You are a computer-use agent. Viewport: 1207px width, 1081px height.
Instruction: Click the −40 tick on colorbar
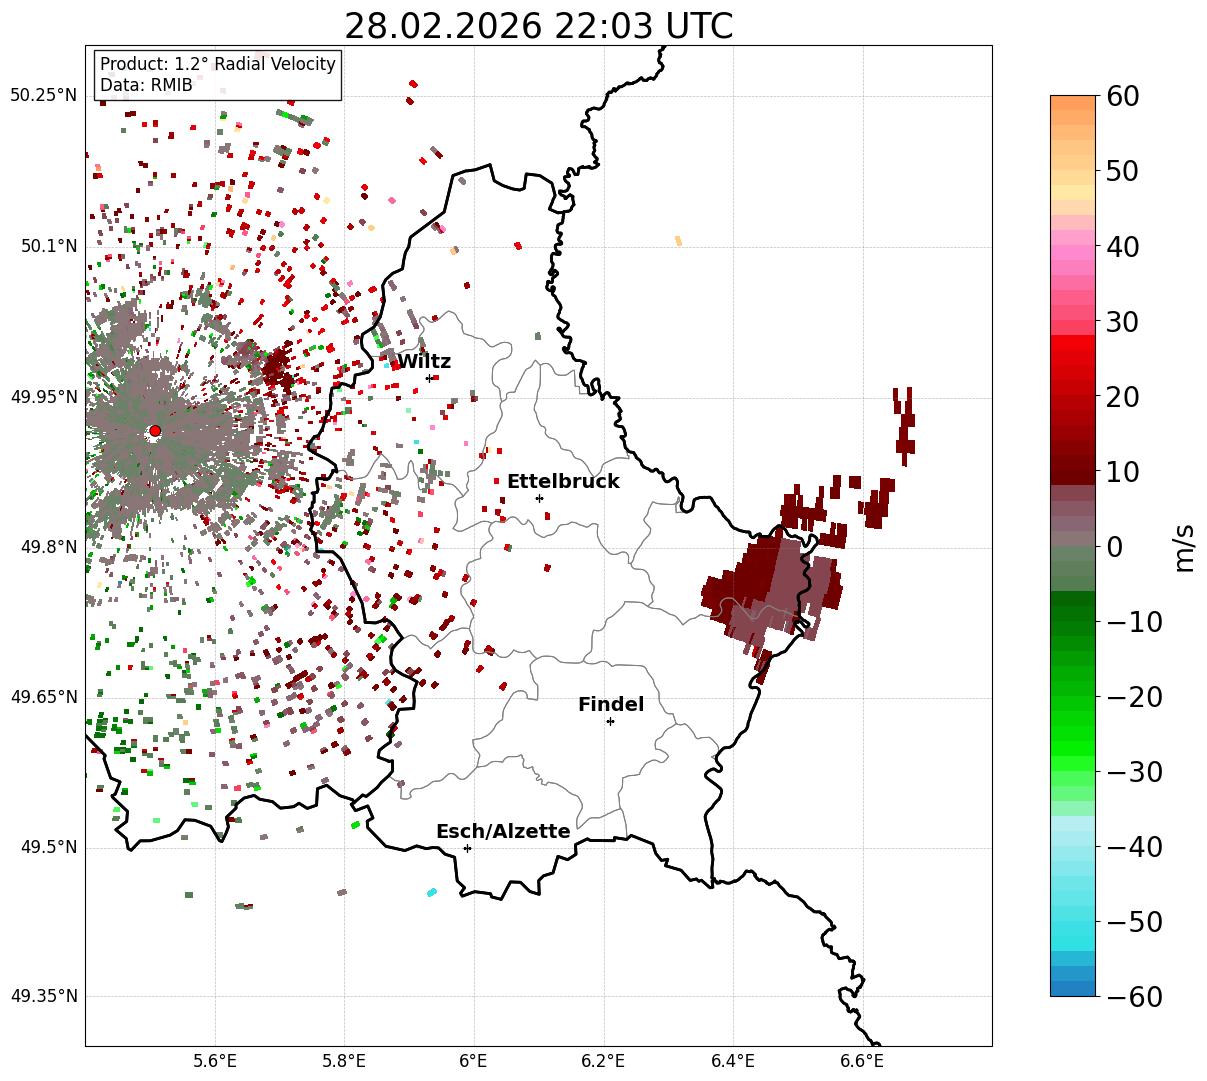(1134, 846)
